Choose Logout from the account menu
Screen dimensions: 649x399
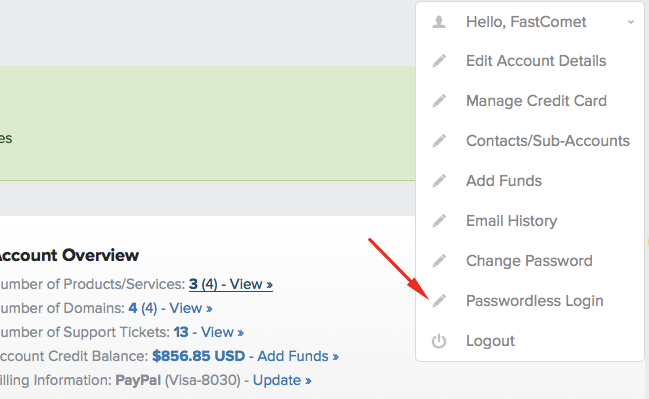490,341
